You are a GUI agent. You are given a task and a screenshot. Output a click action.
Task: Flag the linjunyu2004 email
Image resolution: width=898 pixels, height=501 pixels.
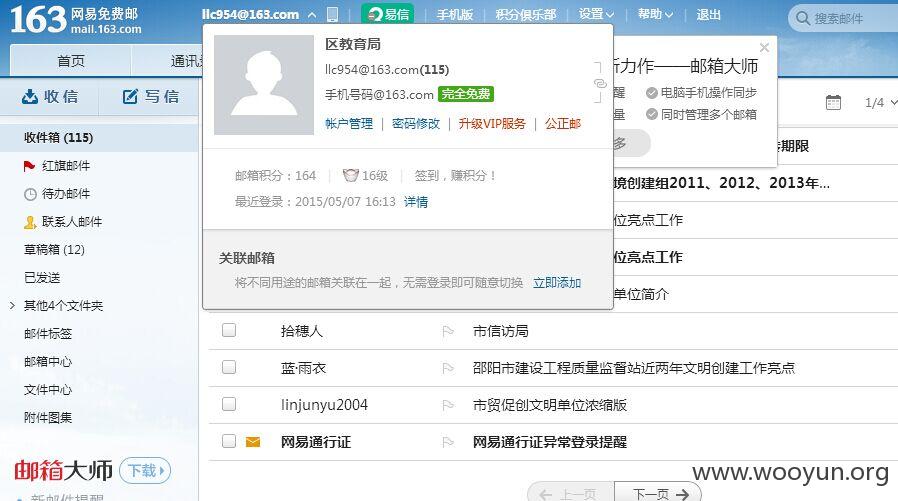(448, 405)
